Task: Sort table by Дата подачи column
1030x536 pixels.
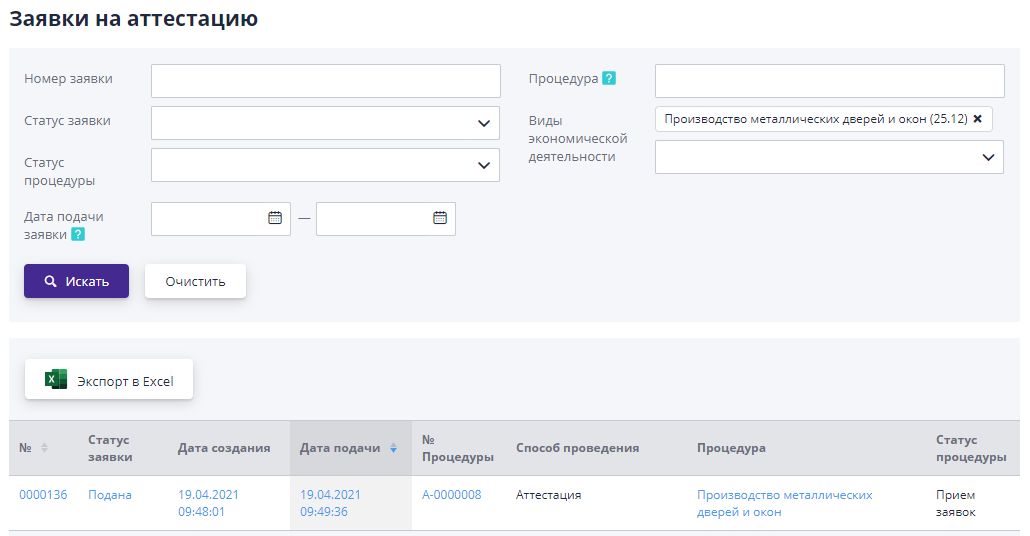Action: [x=393, y=448]
